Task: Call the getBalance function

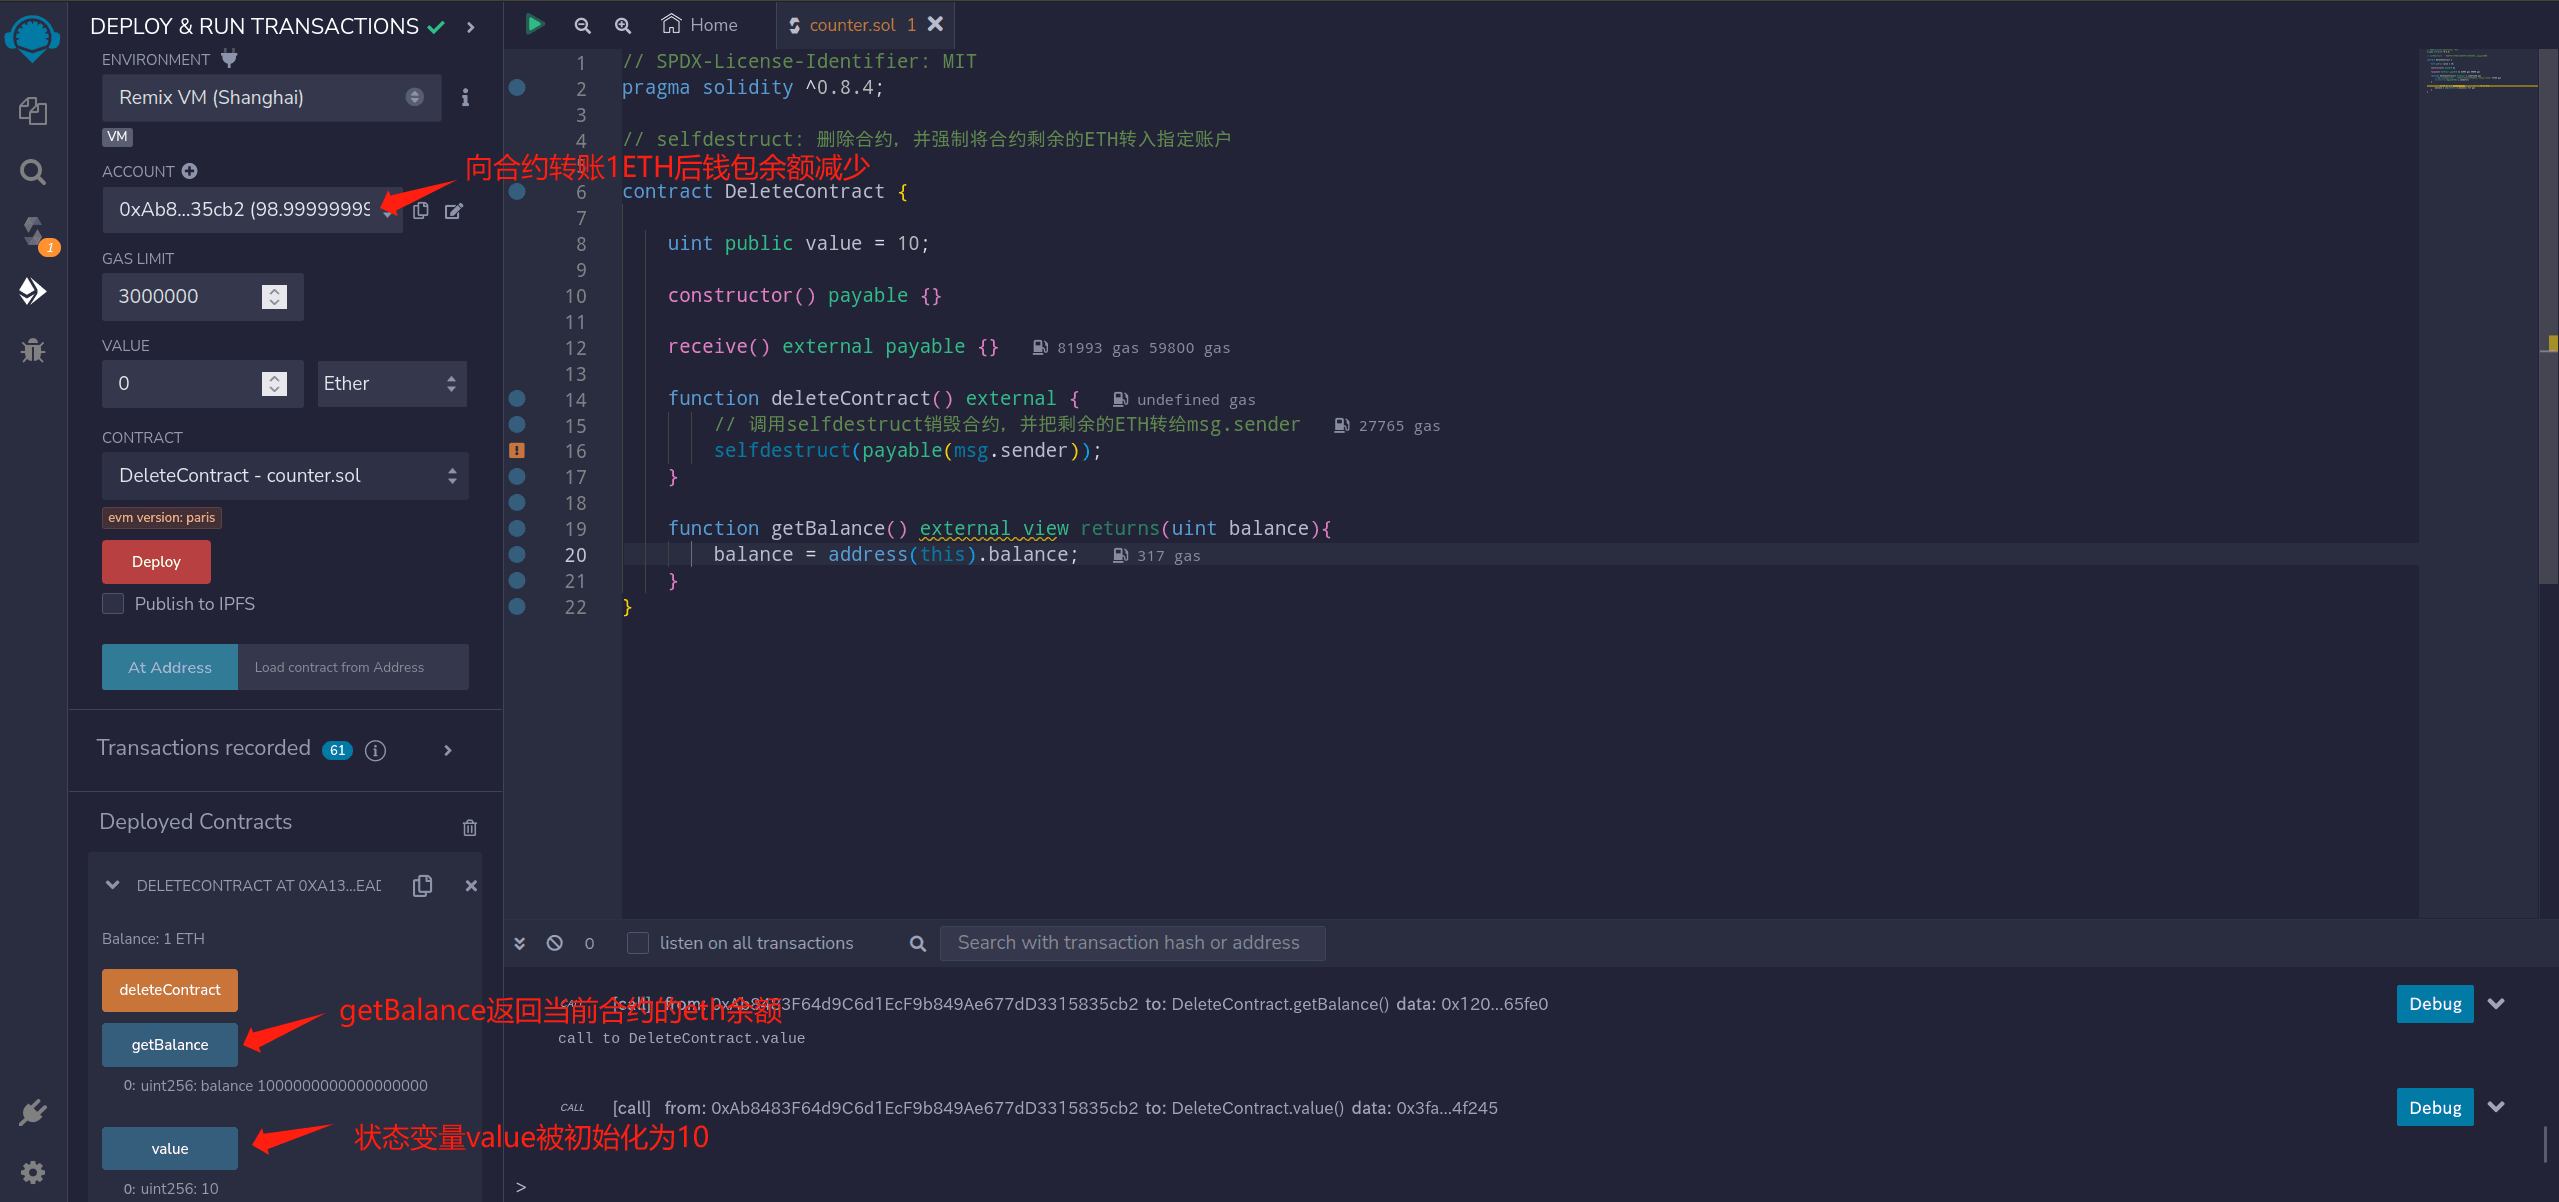Action: pos(169,1043)
